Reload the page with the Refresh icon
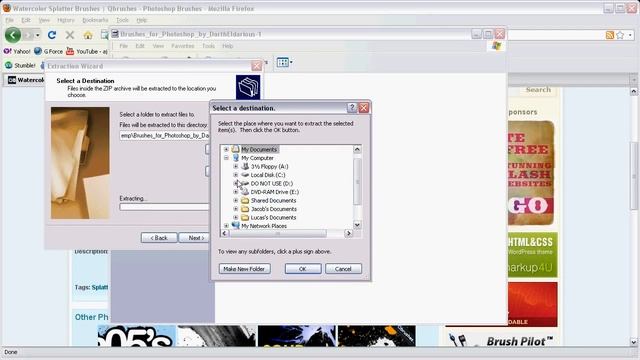 coord(52,35)
